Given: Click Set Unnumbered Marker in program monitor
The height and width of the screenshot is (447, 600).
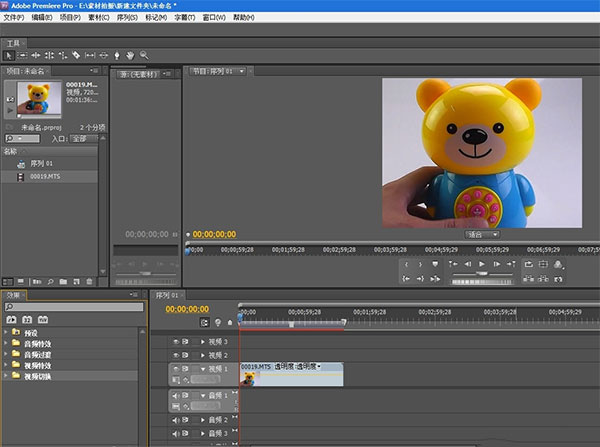Looking at the screenshot, I should click(x=435, y=264).
